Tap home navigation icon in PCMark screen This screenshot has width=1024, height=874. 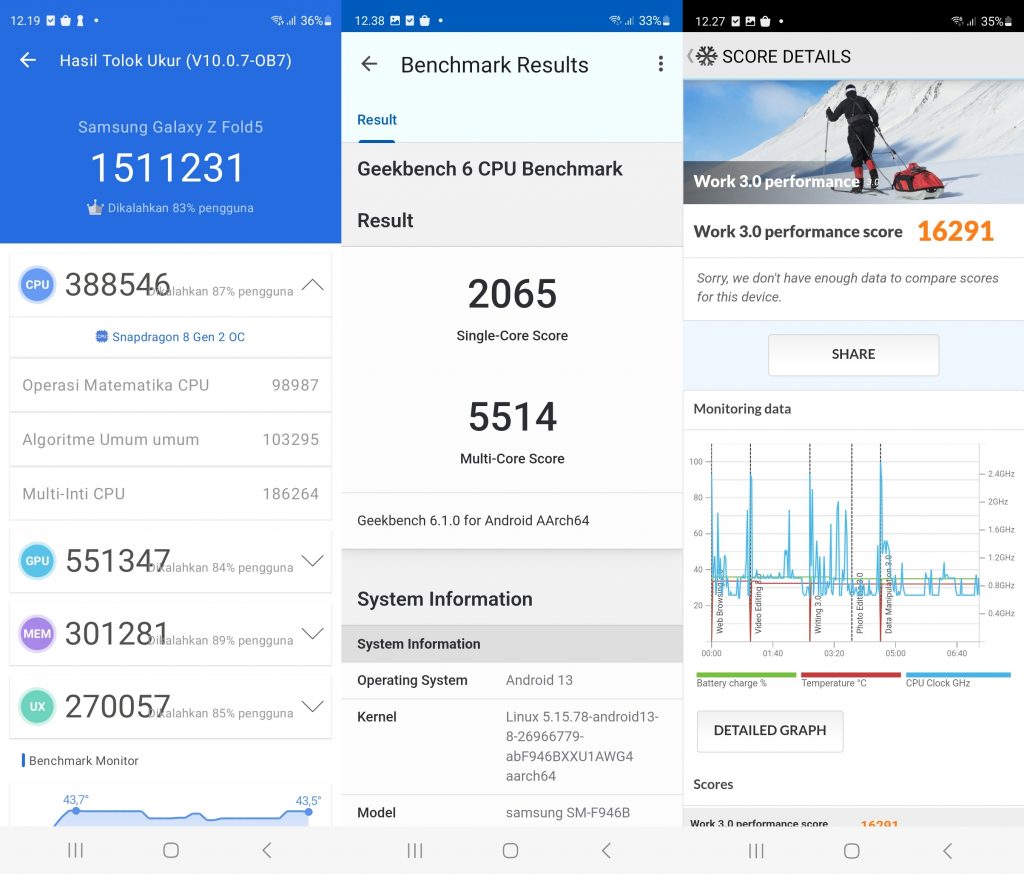[x=852, y=850]
